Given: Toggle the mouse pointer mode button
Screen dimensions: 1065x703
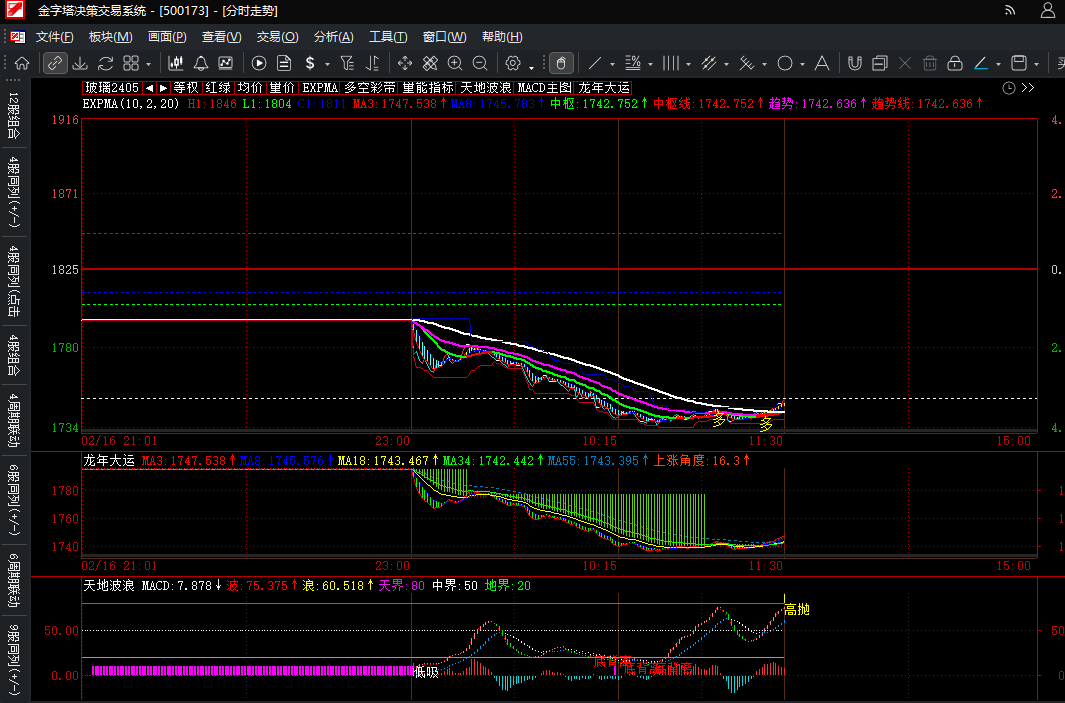Looking at the screenshot, I should pos(560,63).
